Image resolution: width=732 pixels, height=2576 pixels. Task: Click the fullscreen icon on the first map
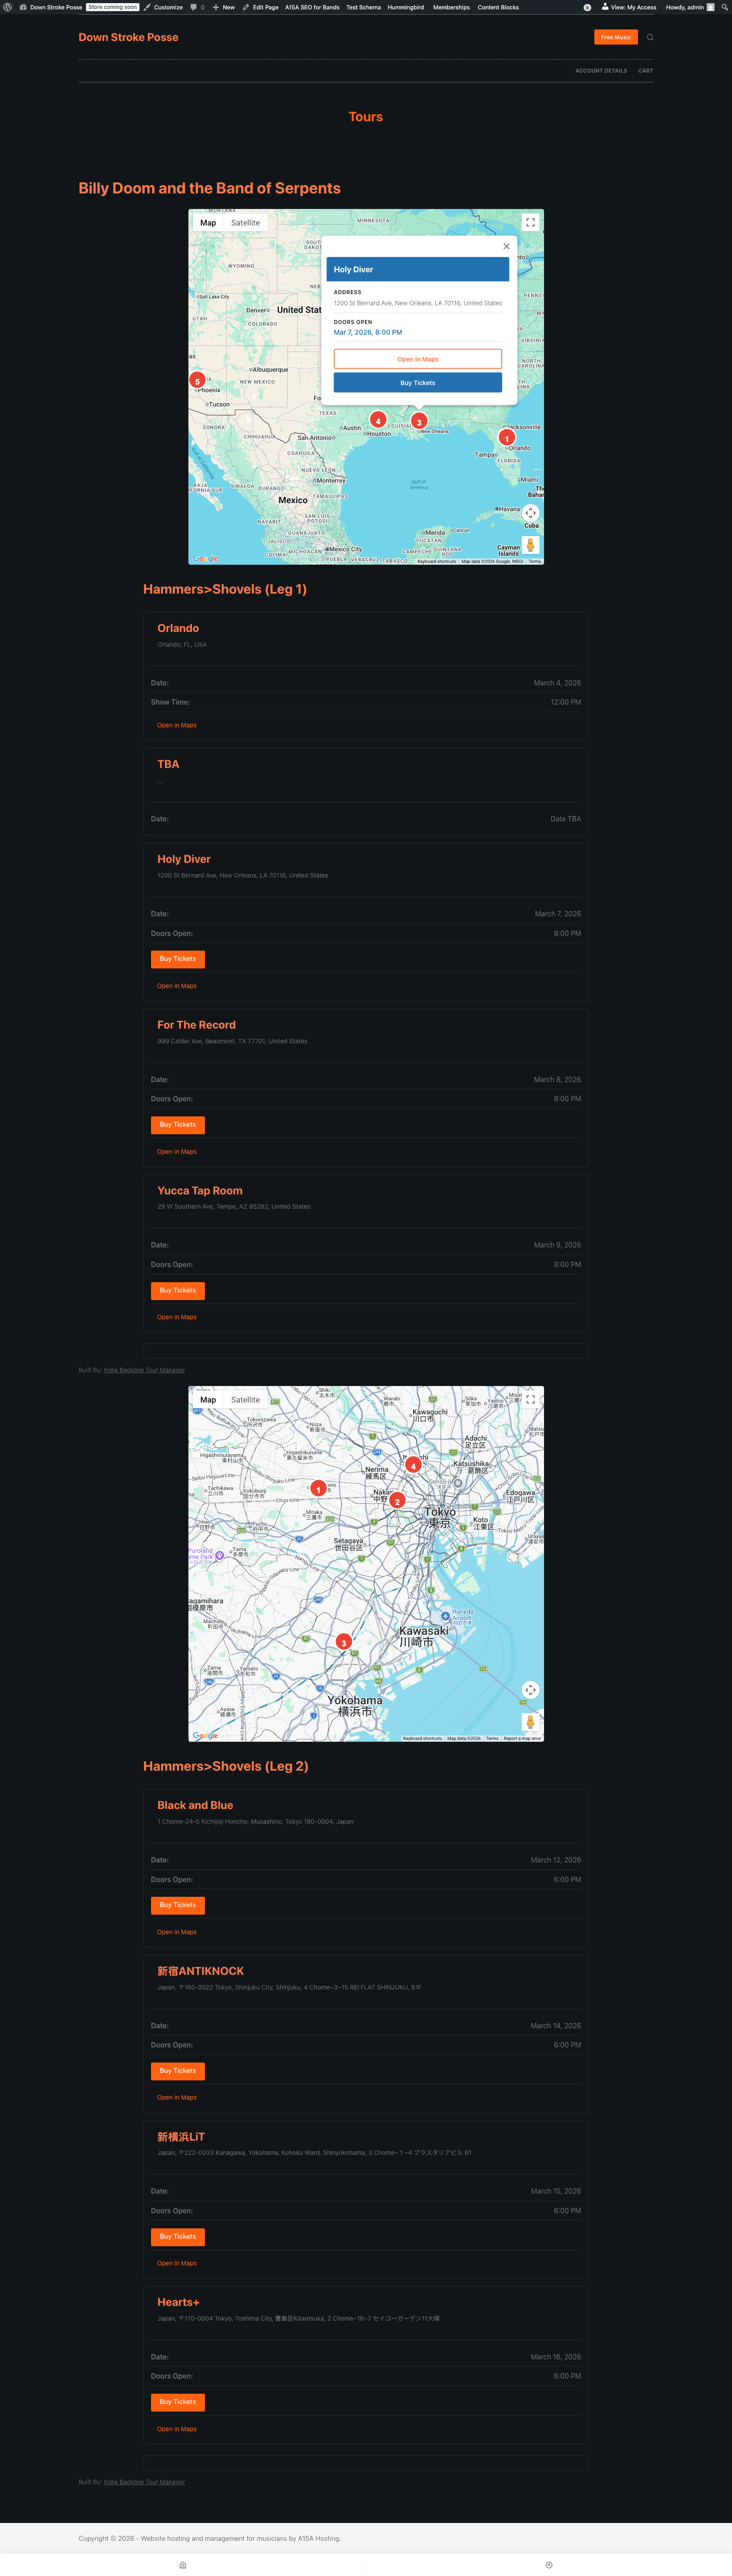click(530, 222)
